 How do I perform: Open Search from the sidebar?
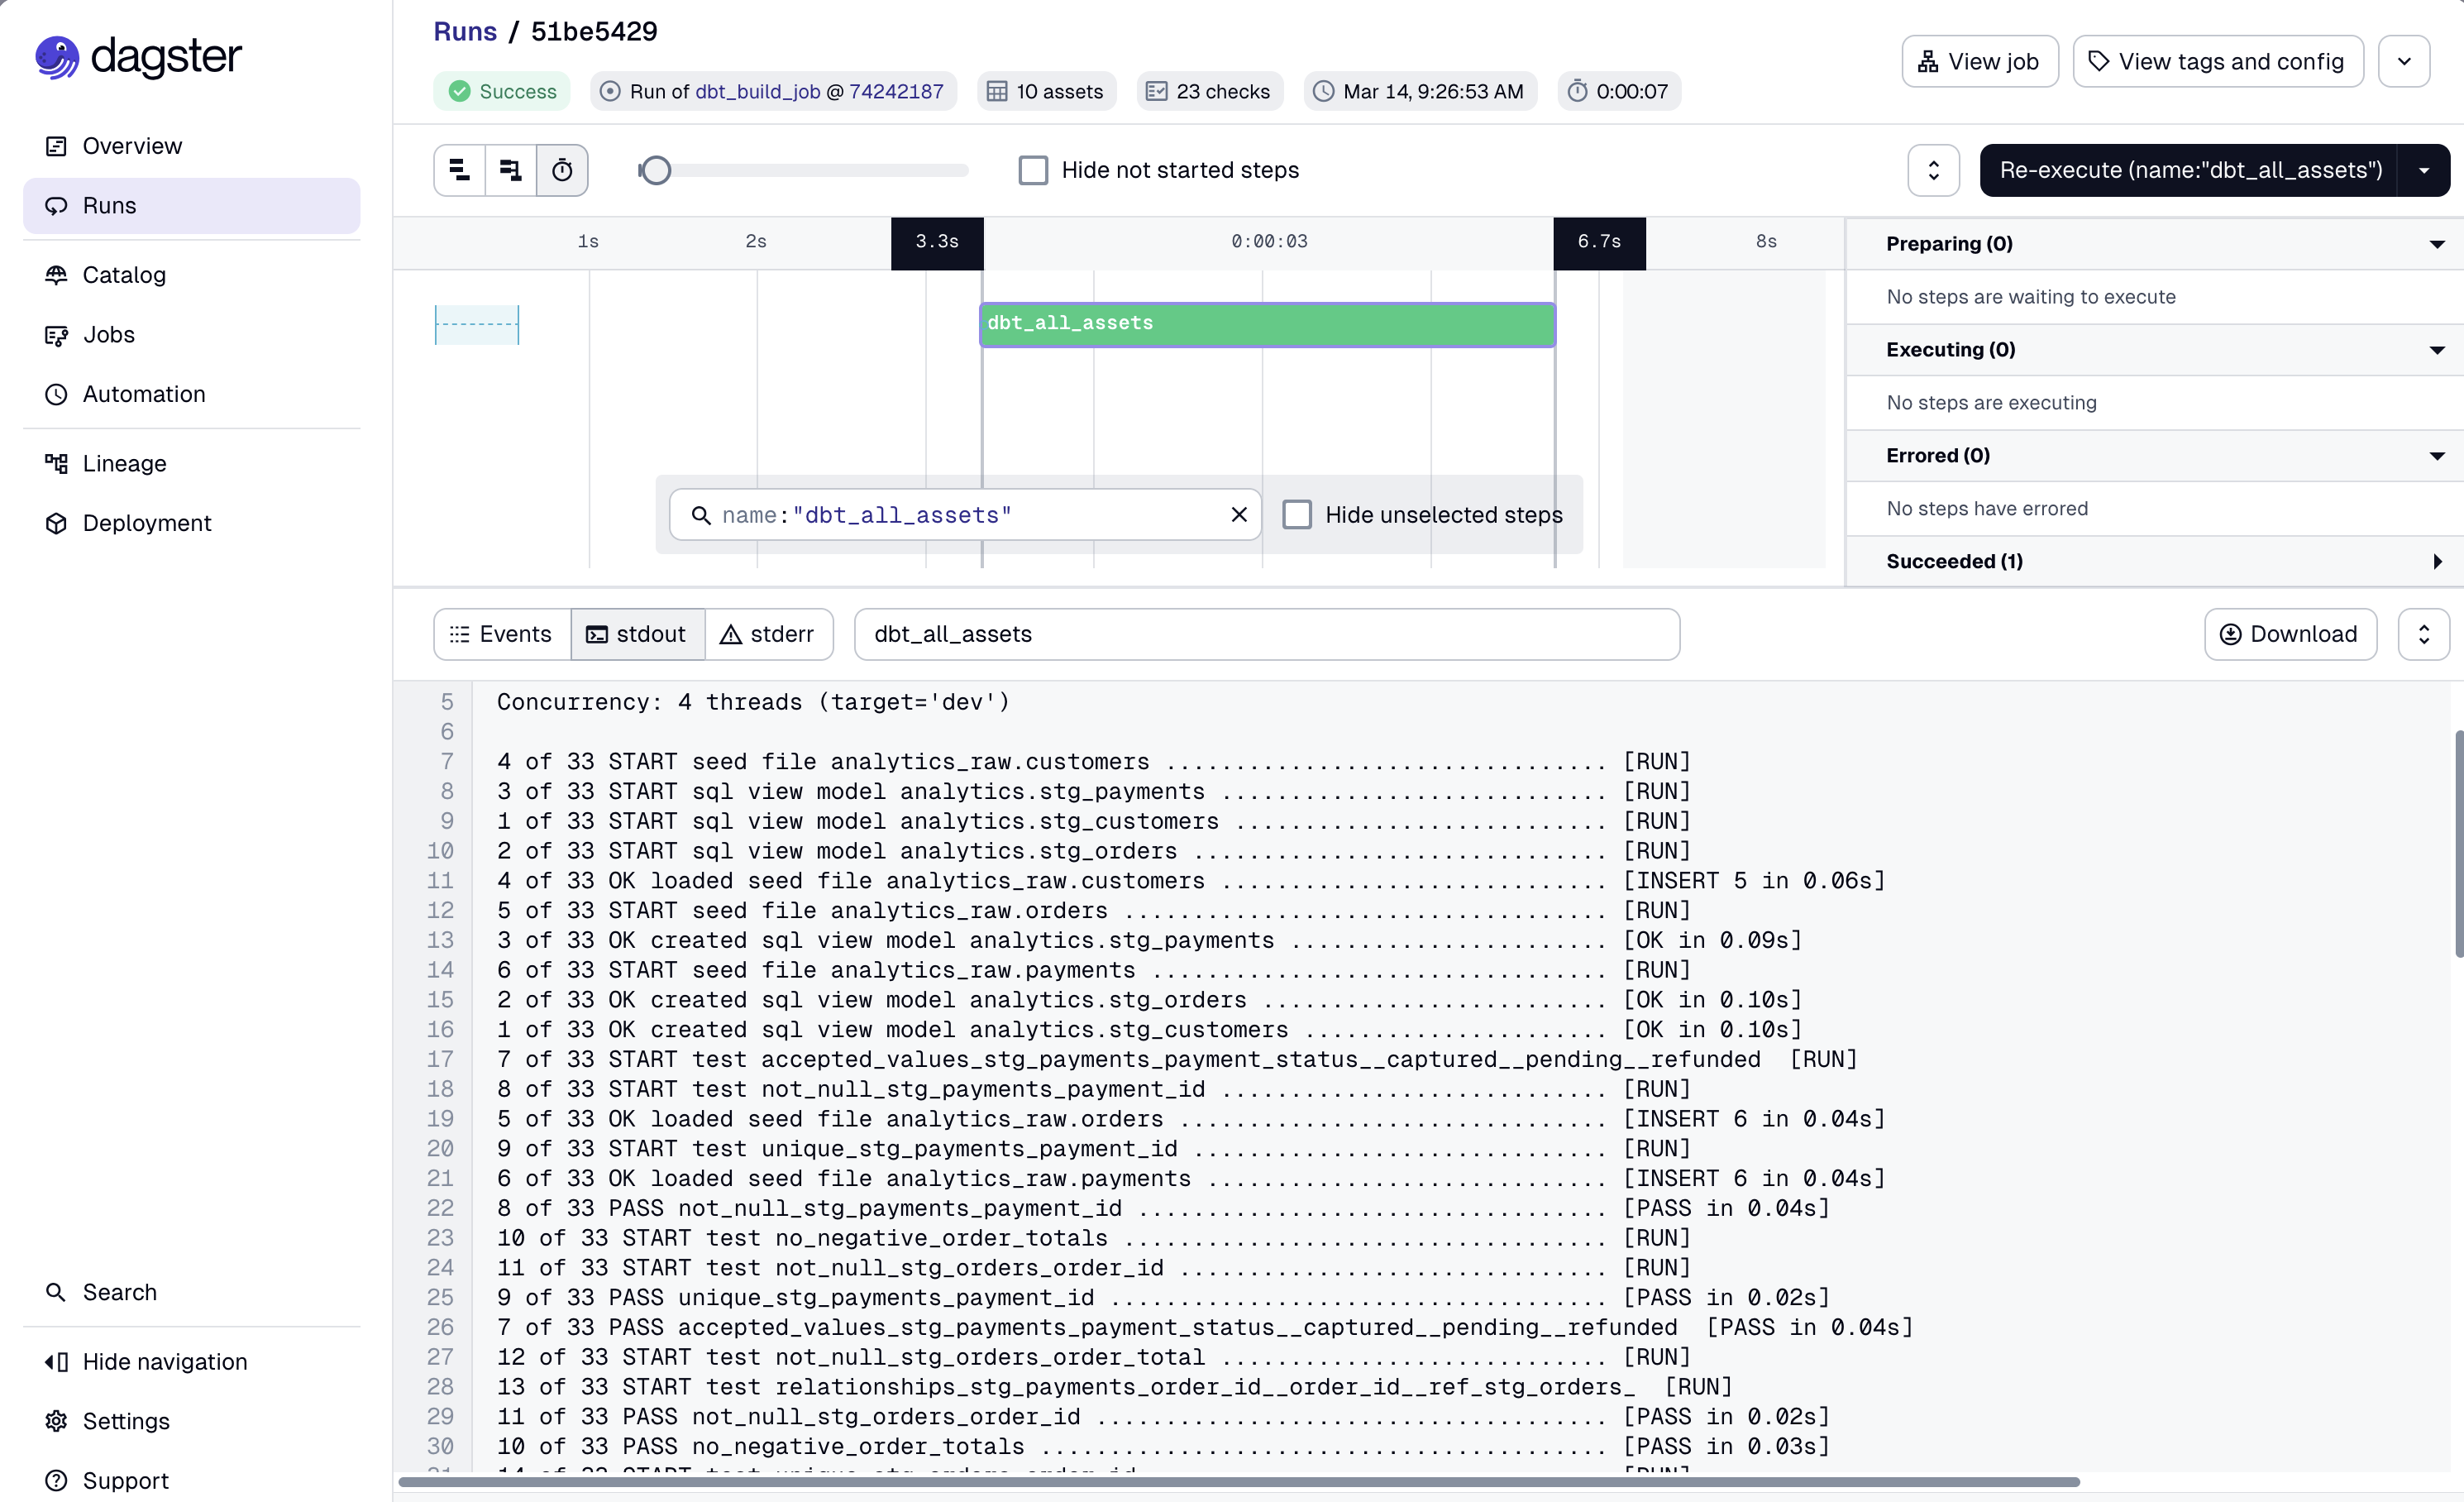[x=118, y=1291]
